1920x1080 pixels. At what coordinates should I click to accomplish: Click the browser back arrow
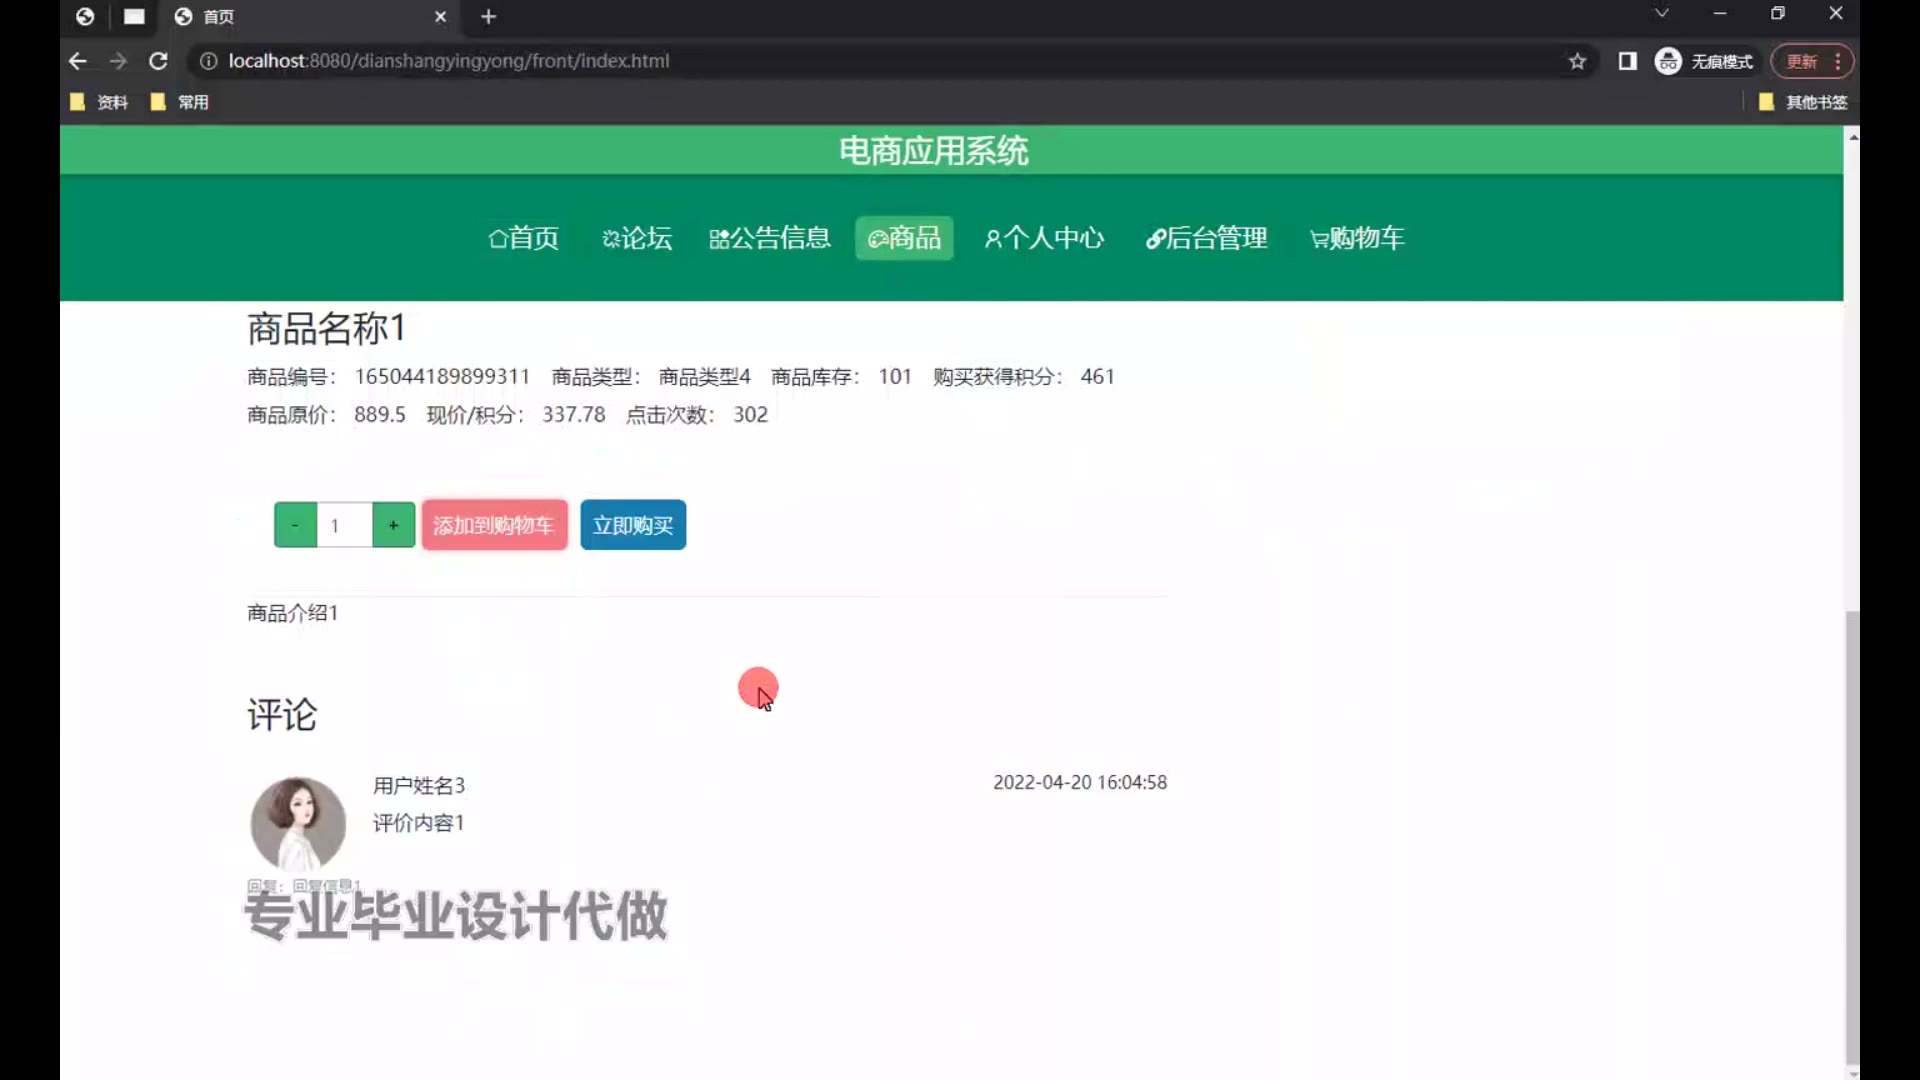(78, 61)
